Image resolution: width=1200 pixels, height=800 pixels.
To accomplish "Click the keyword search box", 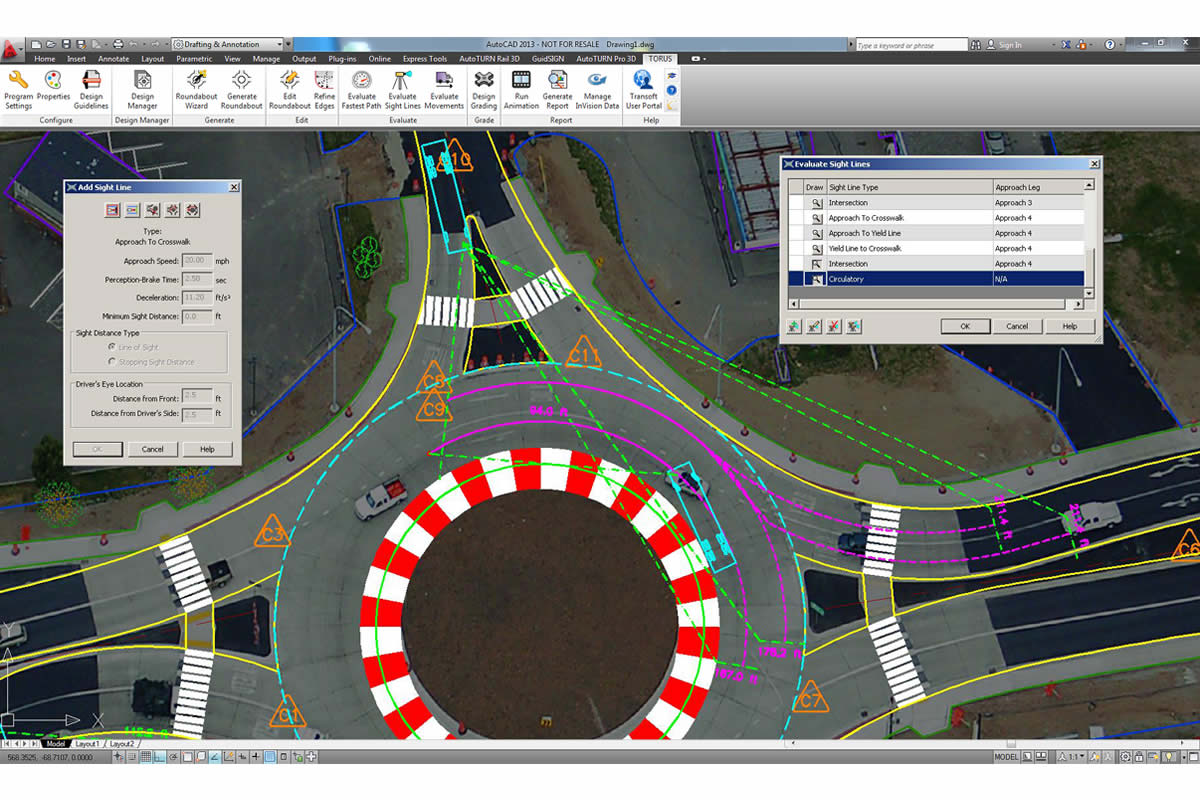I will [x=911, y=45].
